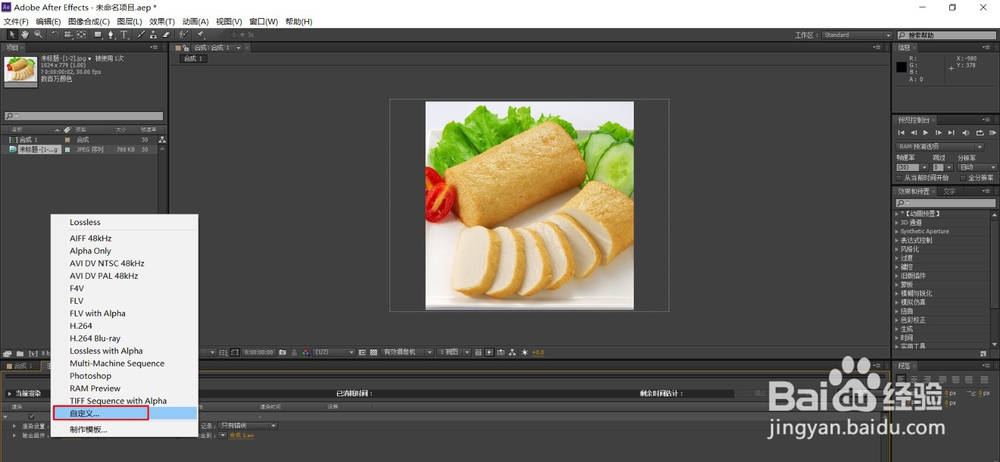1000x462 pixels.
Task: Select the Eraser tool
Action: 166,34
